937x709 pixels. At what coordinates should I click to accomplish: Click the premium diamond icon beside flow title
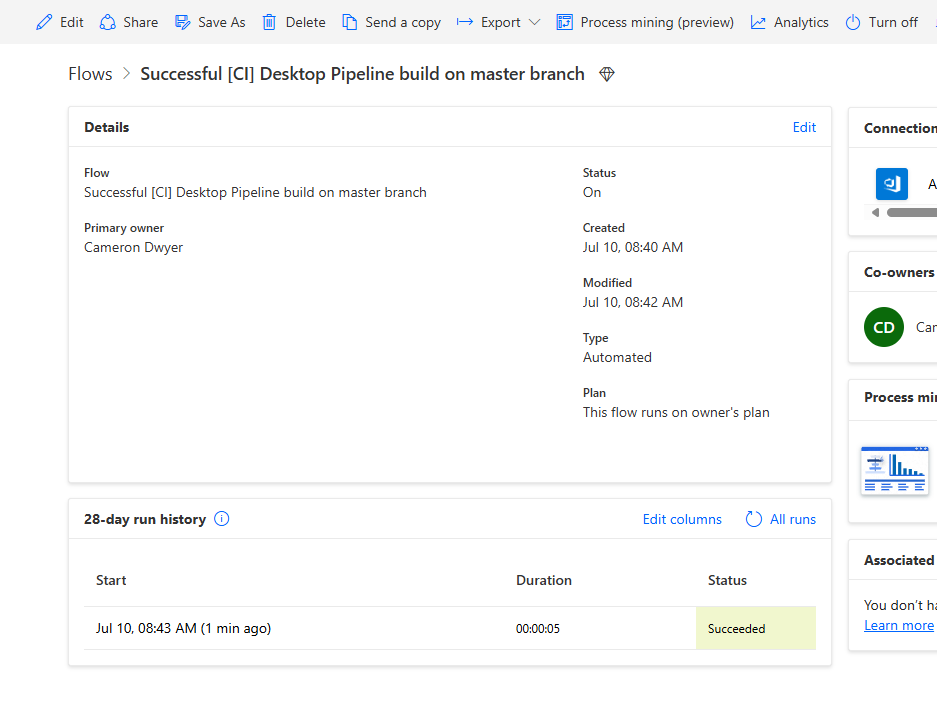607,74
